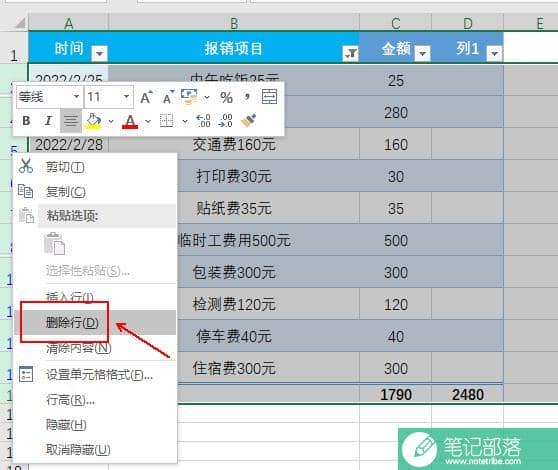Select the Format Painter brush icon
The image size is (558, 470).
248,121
